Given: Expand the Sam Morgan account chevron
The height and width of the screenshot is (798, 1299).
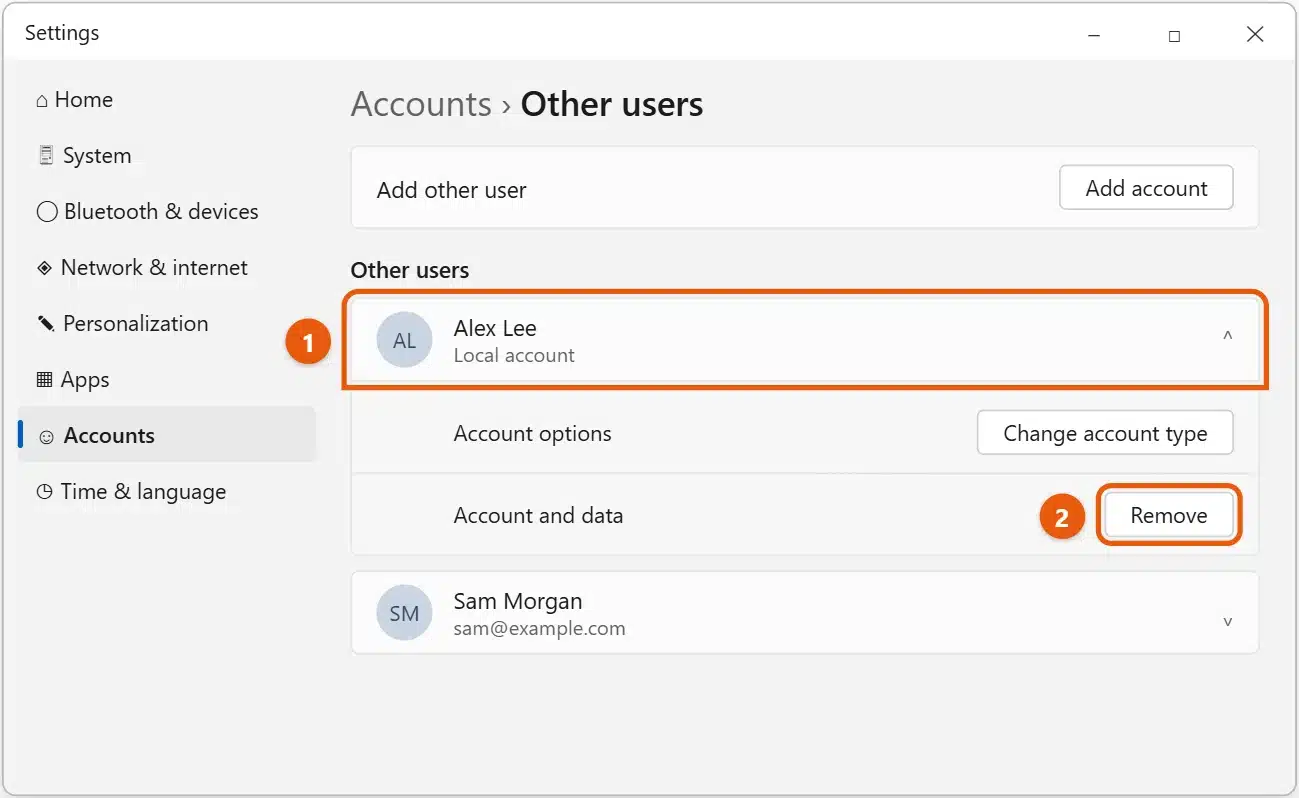Looking at the screenshot, I should pyautogui.click(x=1227, y=621).
